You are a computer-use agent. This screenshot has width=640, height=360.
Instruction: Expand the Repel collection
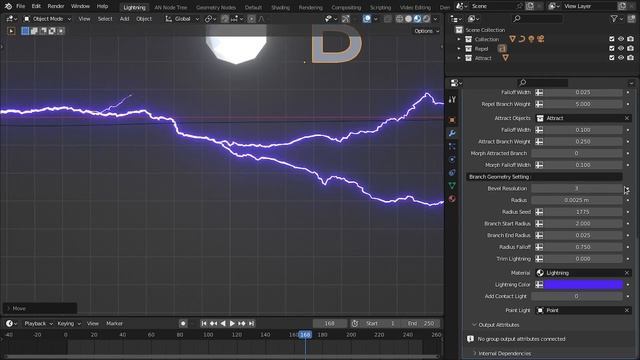coord(459,49)
